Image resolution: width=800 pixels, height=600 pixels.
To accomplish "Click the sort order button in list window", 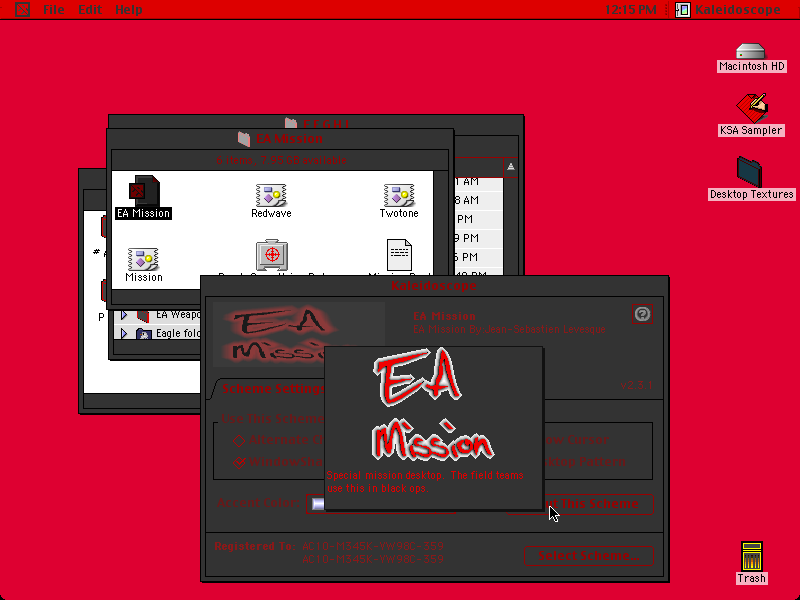I will pyautogui.click(x=510, y=167).
